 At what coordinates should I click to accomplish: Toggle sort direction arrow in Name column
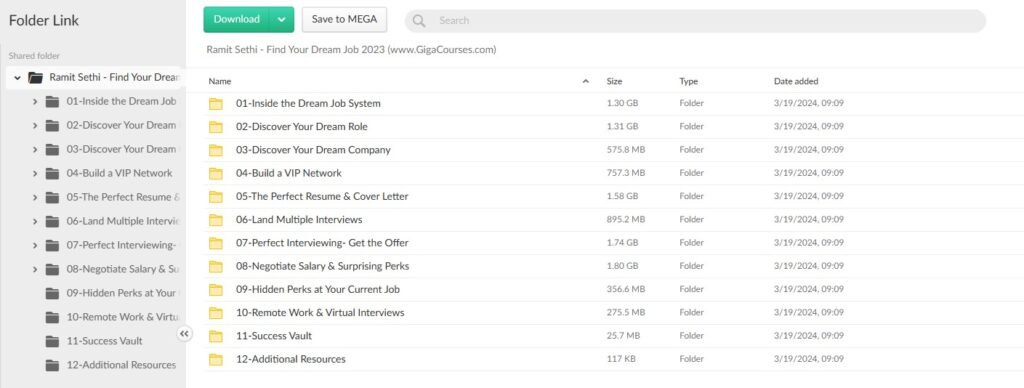586,82
